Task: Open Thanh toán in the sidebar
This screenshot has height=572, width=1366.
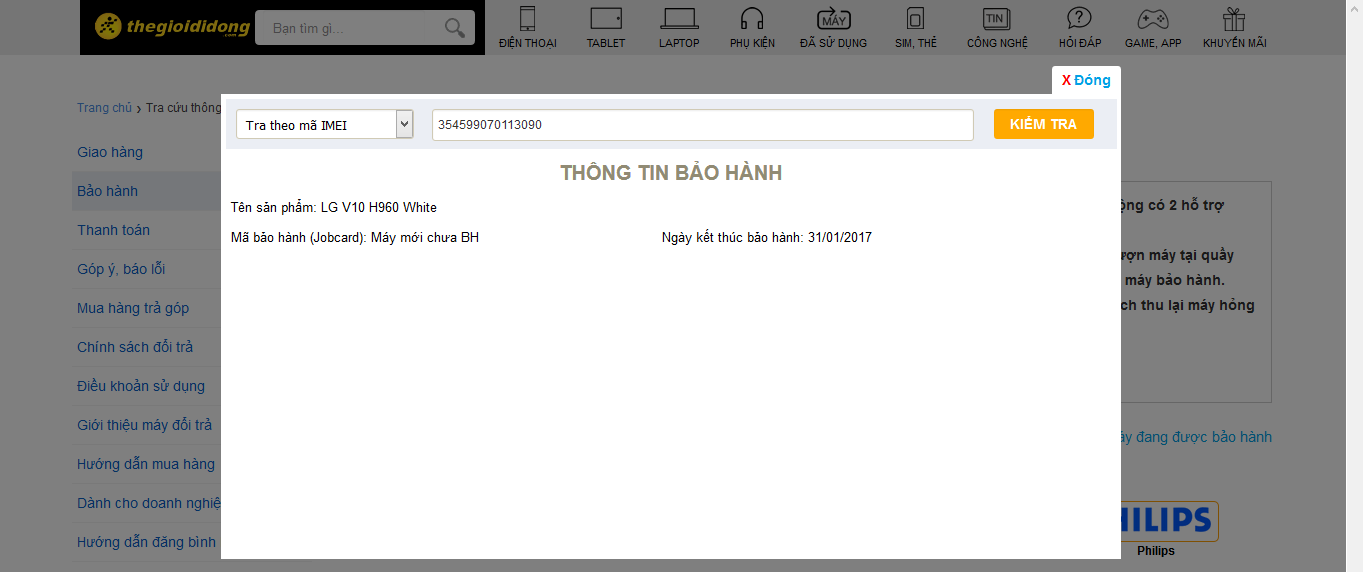Action: 113,230
